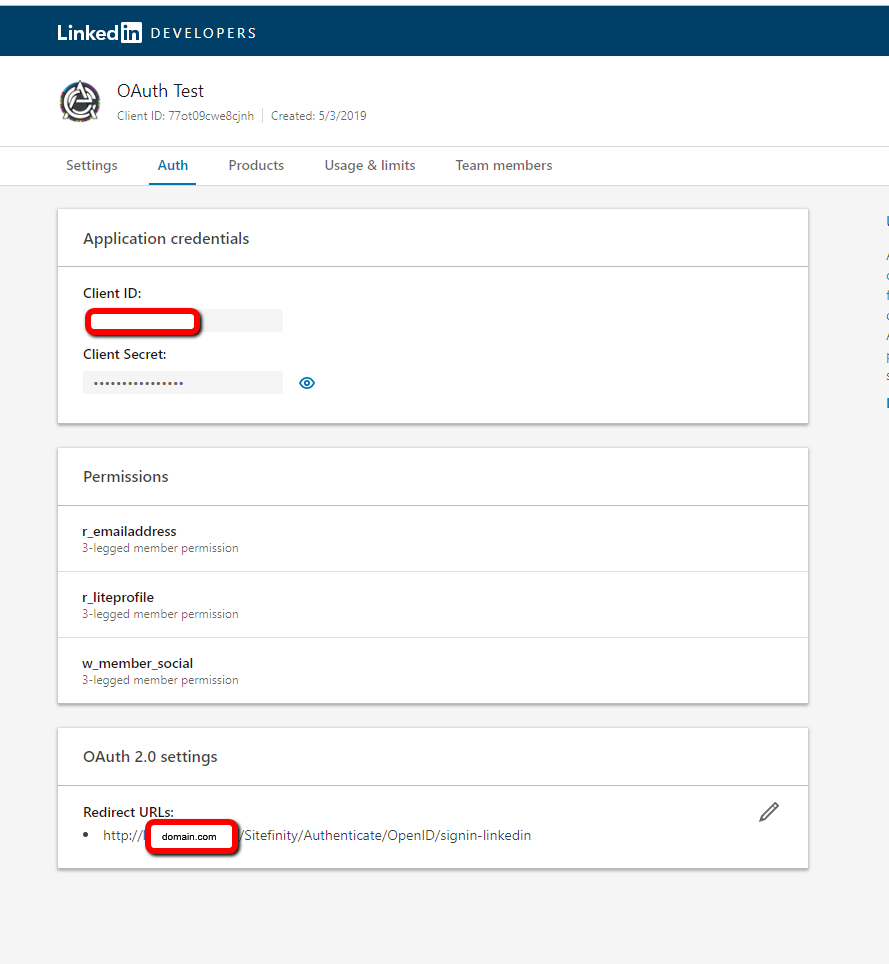Go to the Team members tab
889x964 pixels.
(x=504, y=165)
